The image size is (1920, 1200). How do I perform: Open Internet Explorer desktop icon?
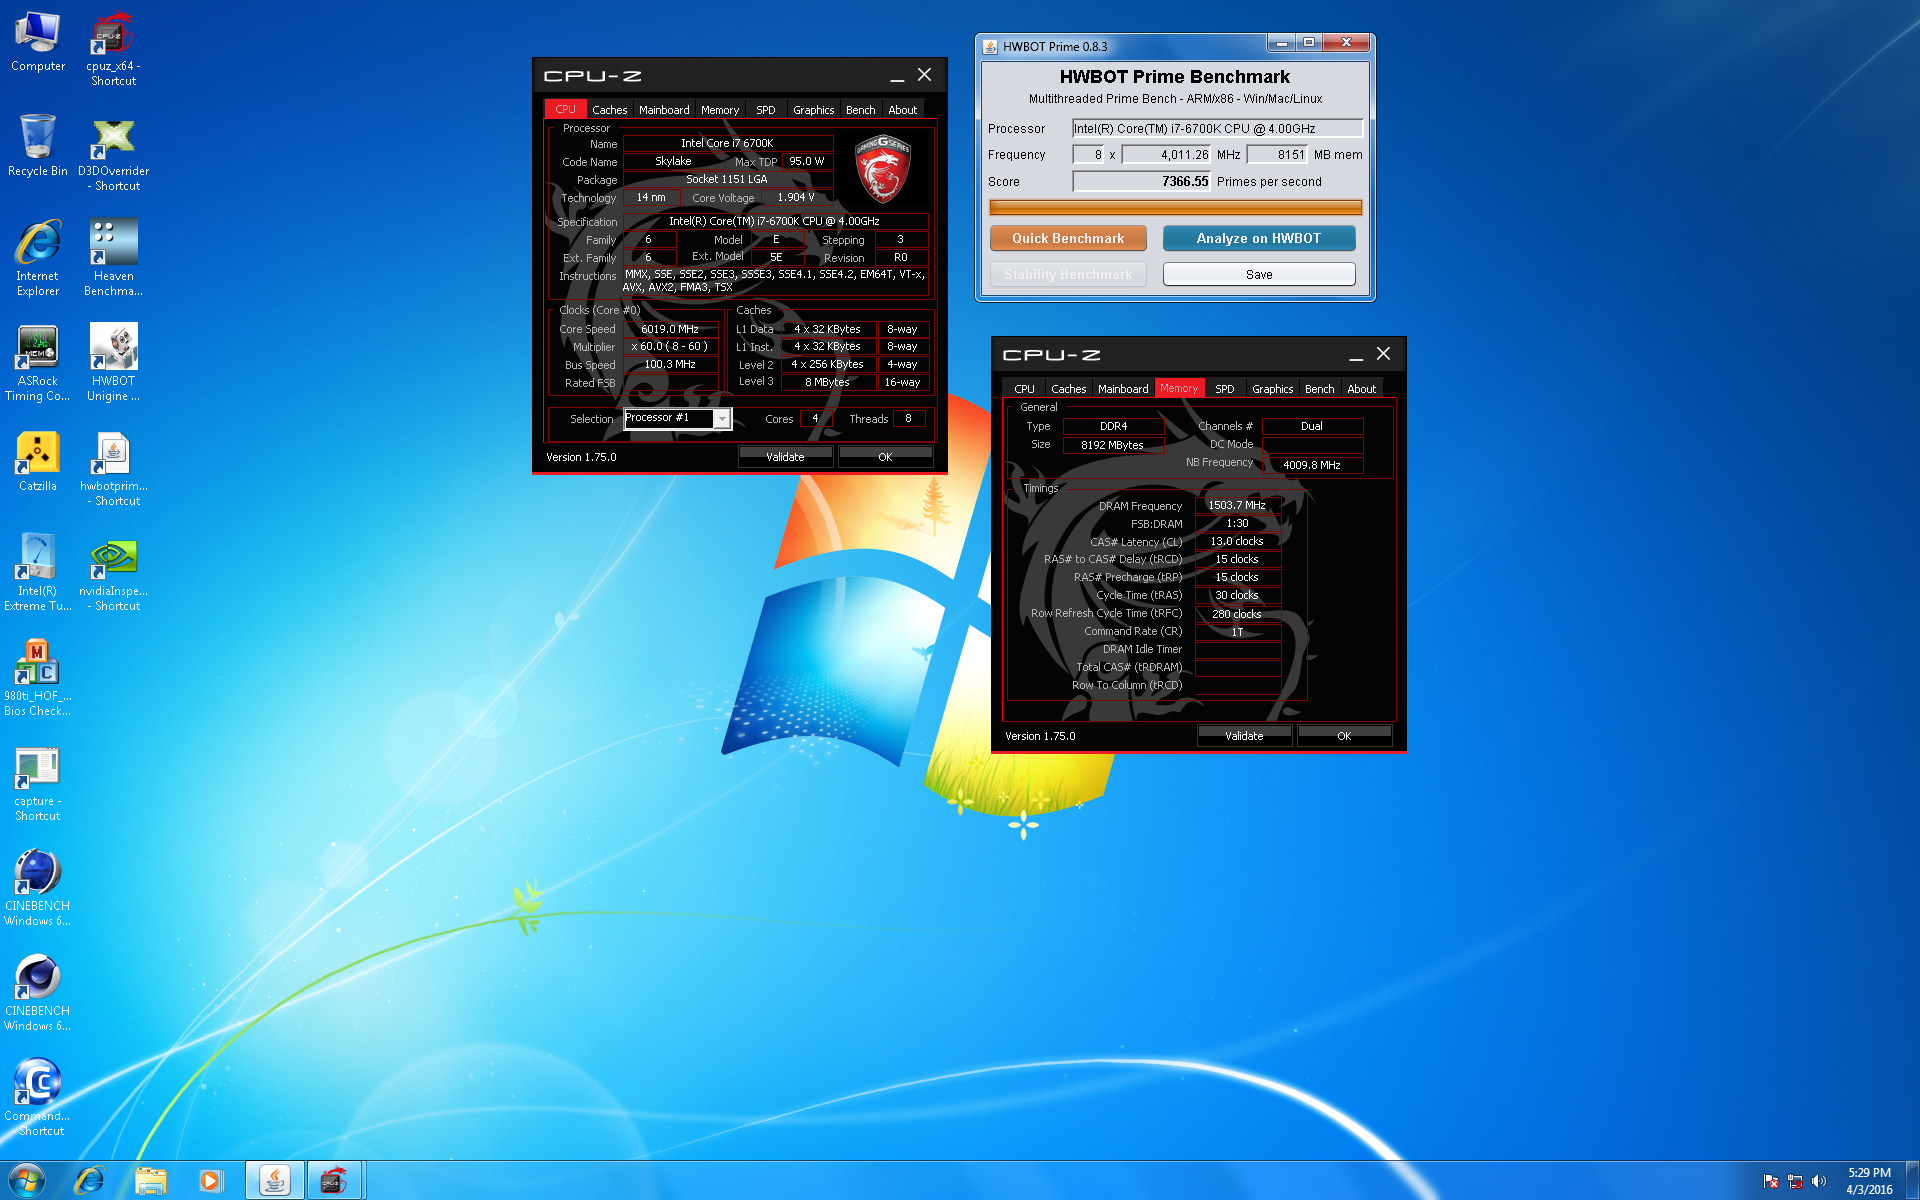tap(38, 258)
